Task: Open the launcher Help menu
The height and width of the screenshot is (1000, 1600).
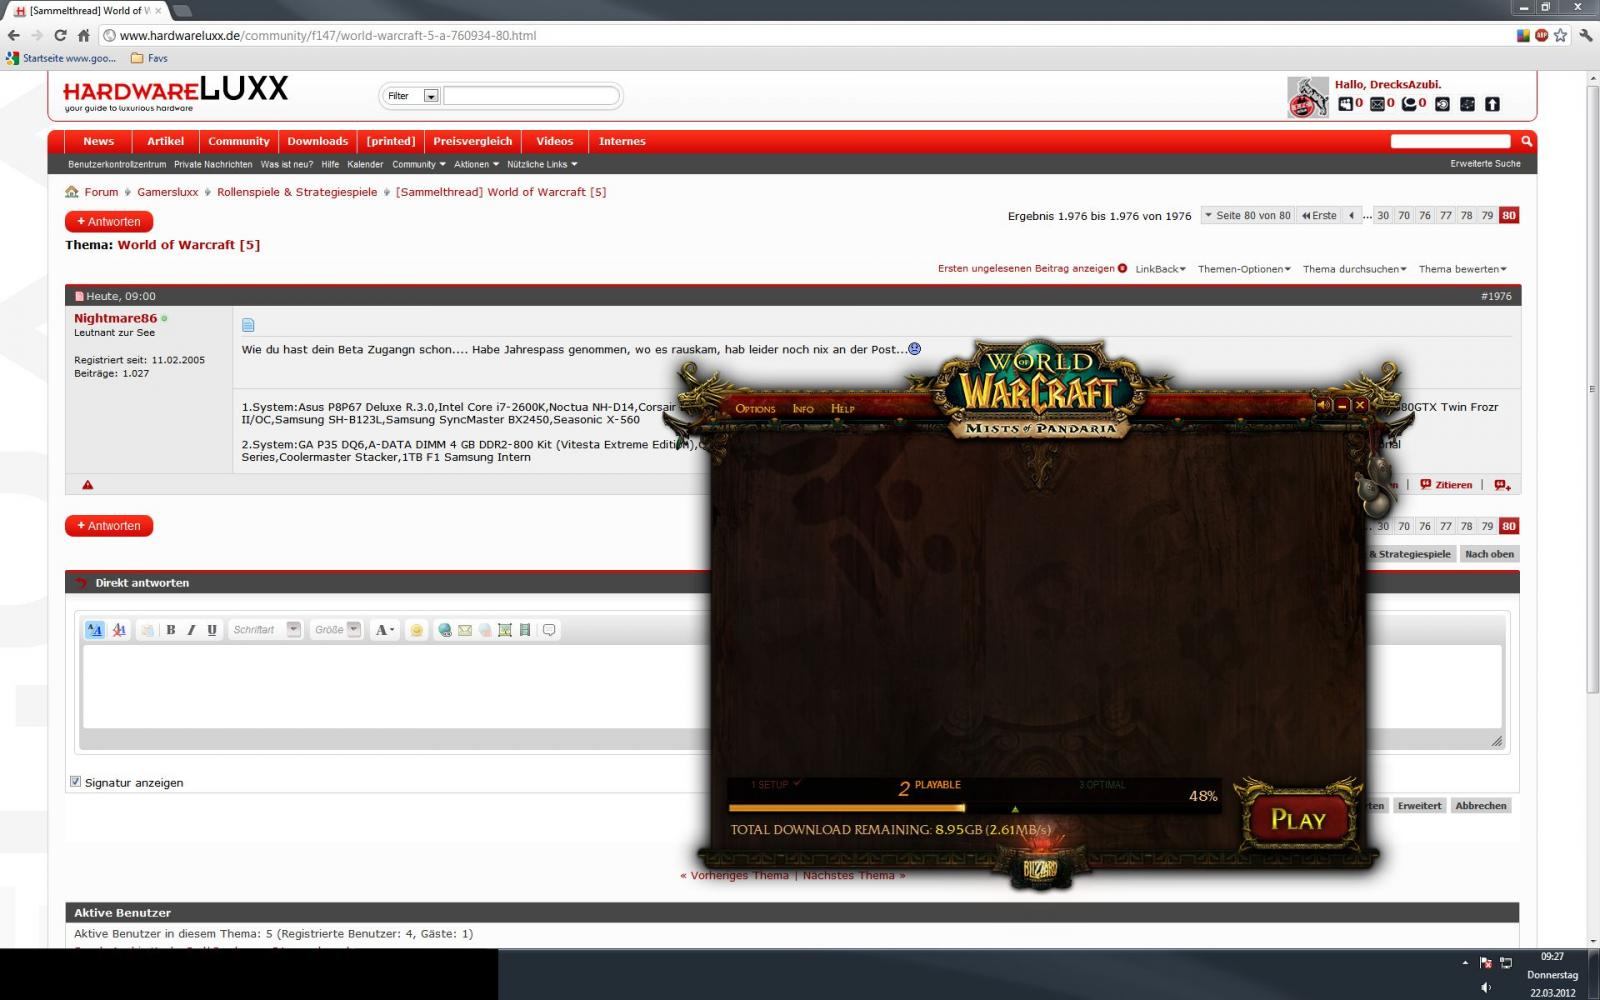Action: tap(842, 408)
